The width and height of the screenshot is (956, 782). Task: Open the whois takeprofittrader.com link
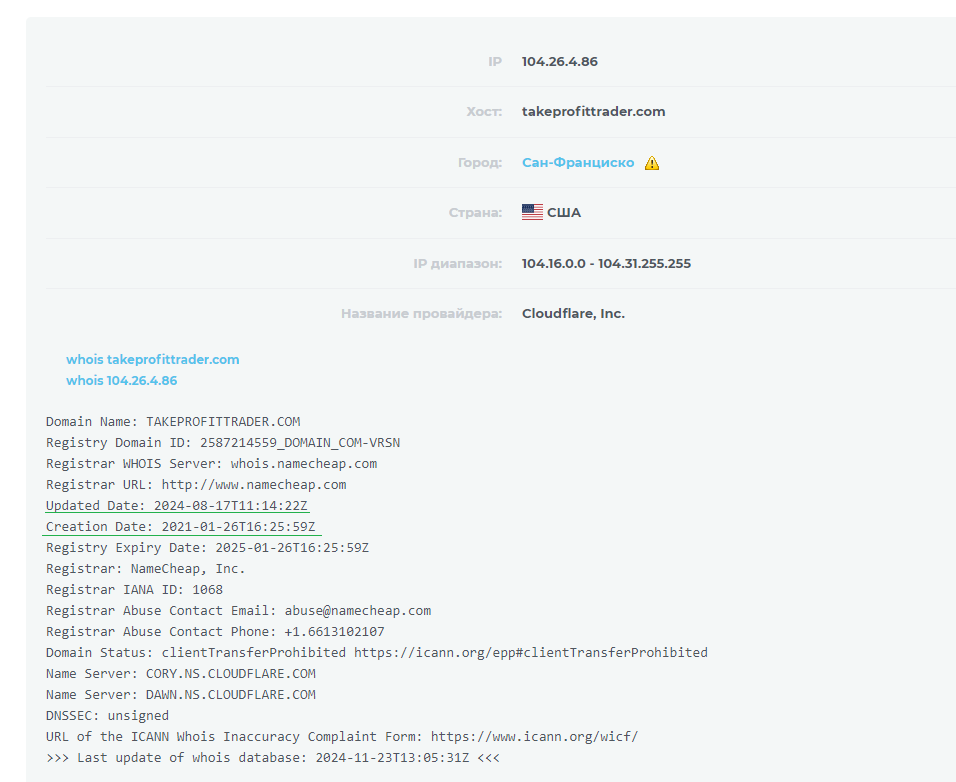point(153,359)
